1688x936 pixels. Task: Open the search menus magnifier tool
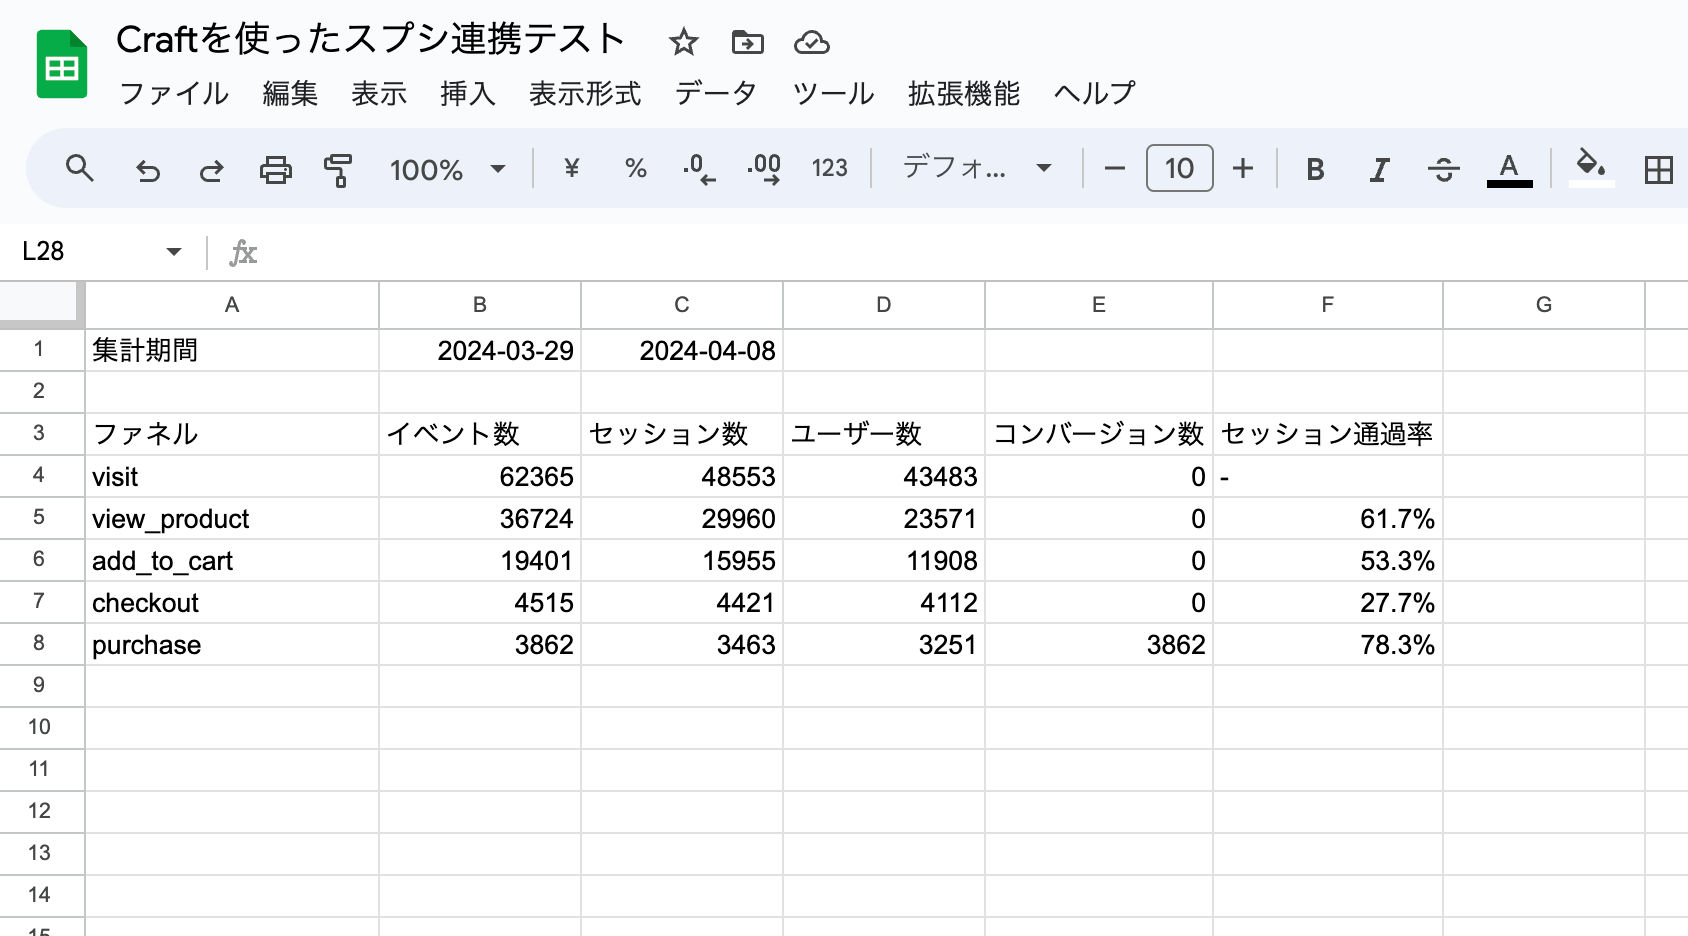click(80, 169)
